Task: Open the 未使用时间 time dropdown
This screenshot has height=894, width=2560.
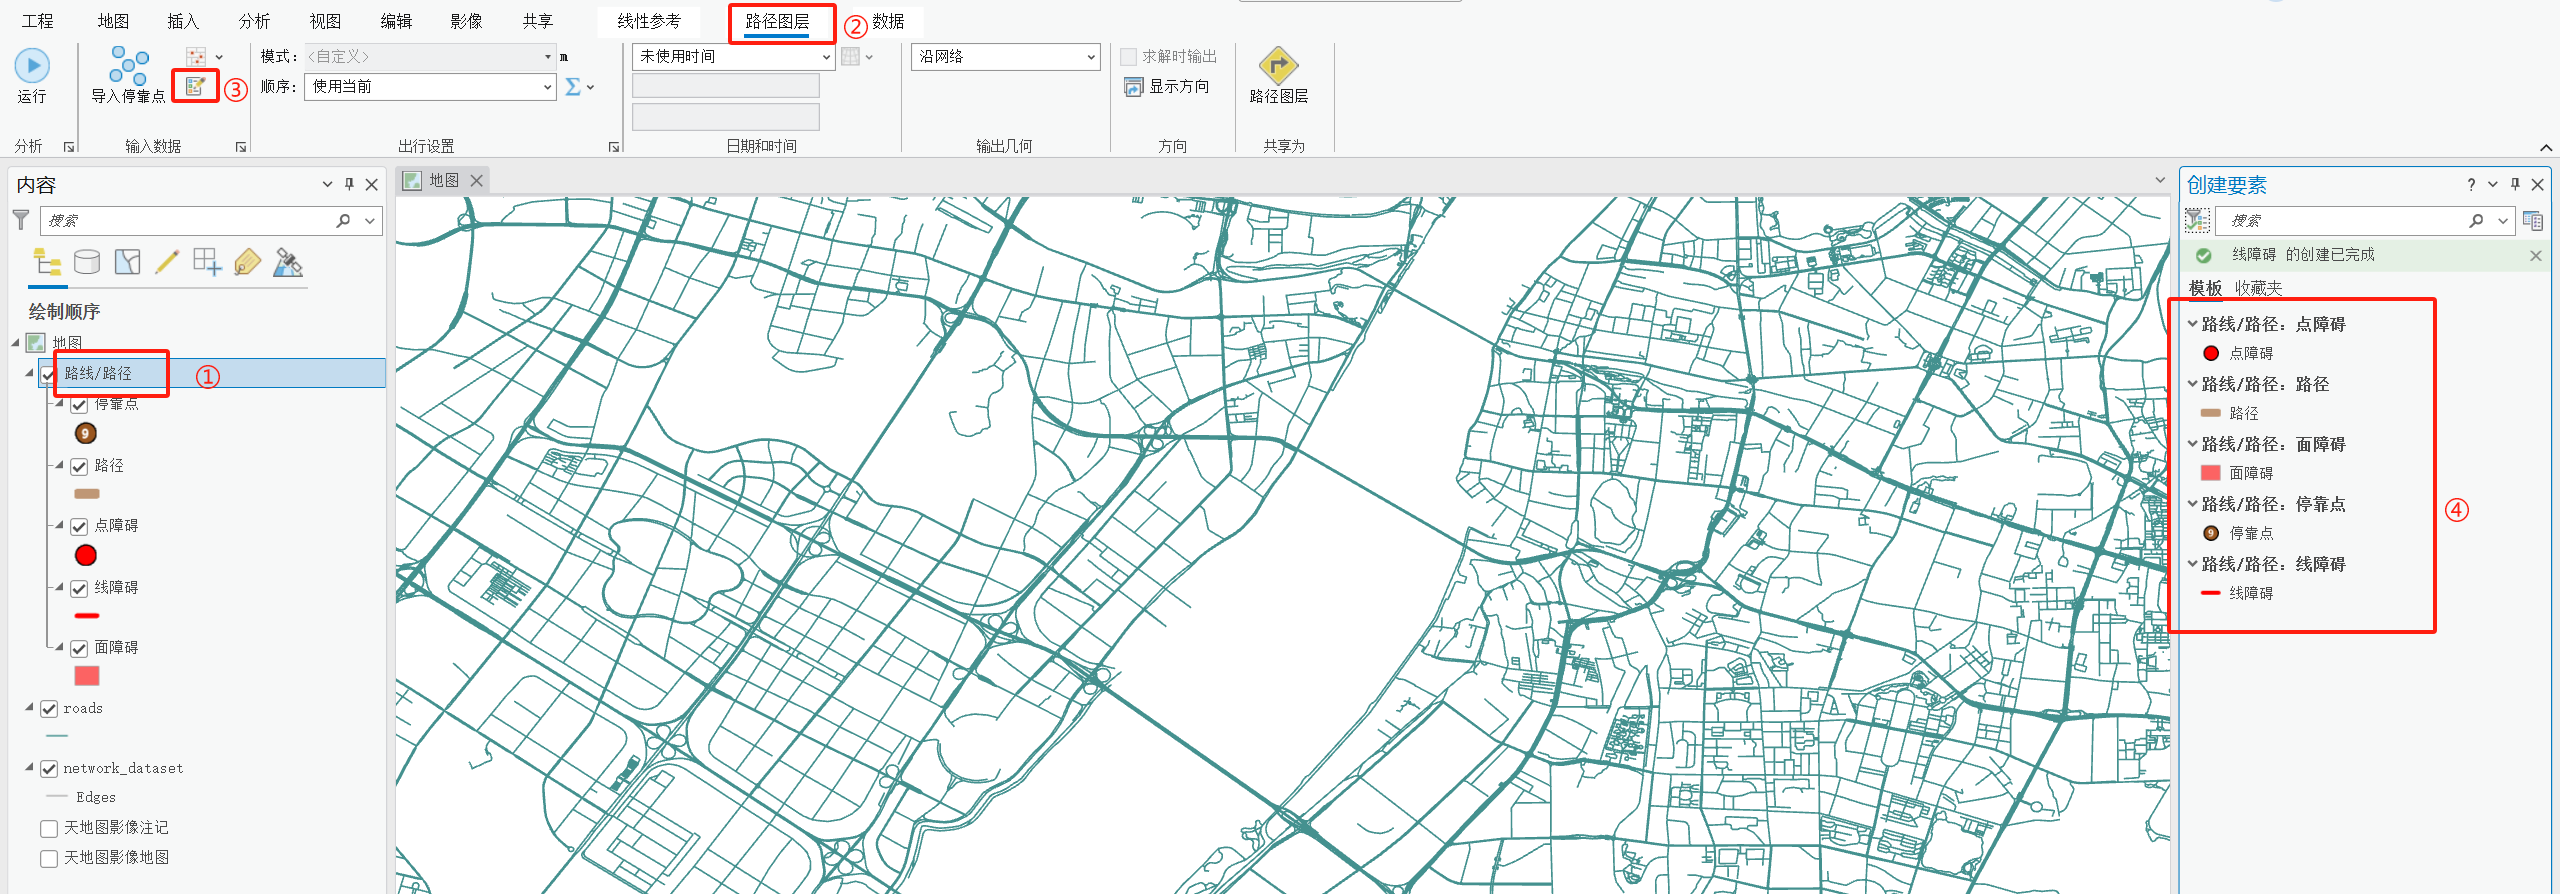Action: click(x=826, y=57)
